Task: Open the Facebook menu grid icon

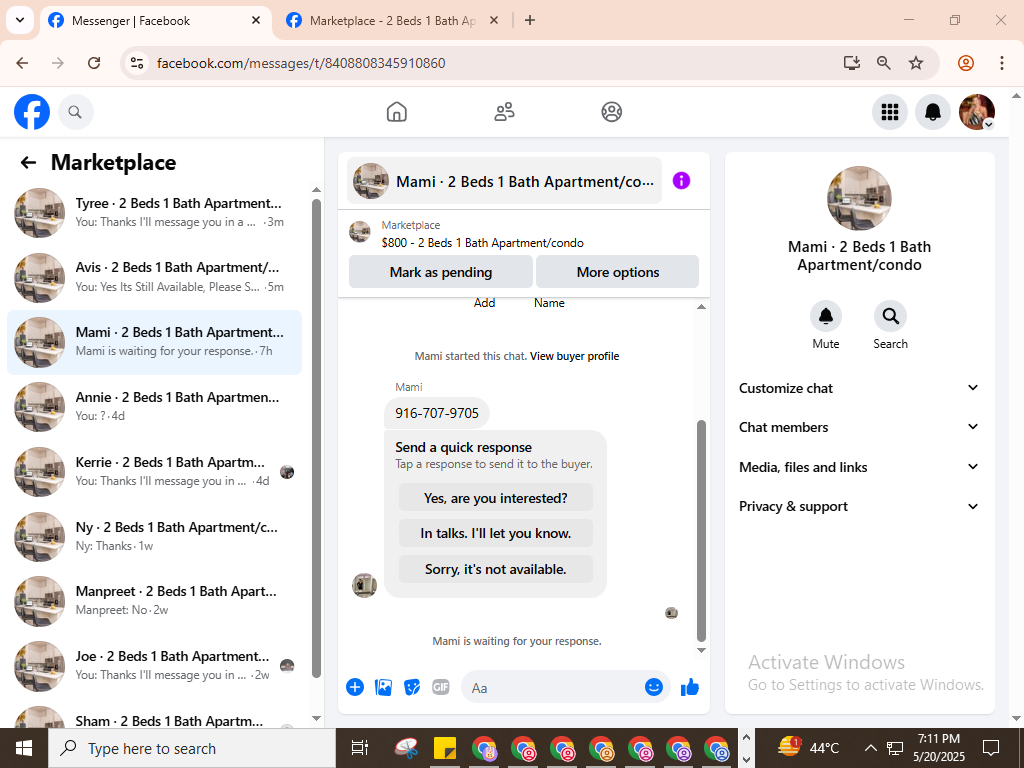Action: pos(889,112)
